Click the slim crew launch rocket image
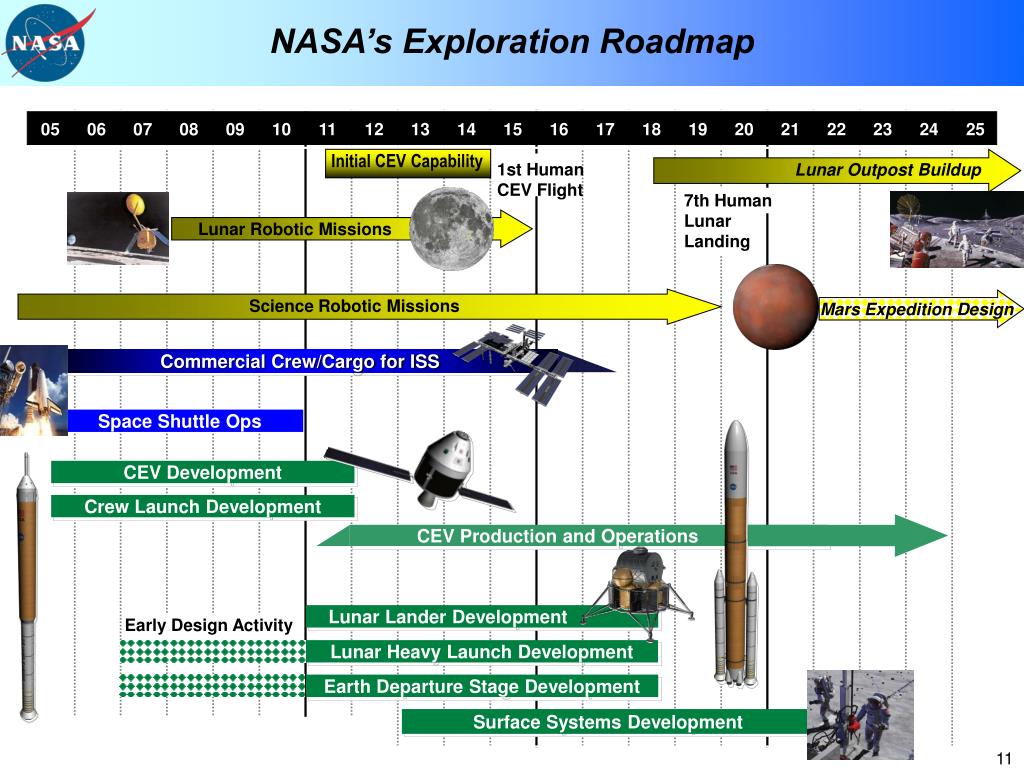Screen dimensions: 1024x768 click(x=27, y=587)
